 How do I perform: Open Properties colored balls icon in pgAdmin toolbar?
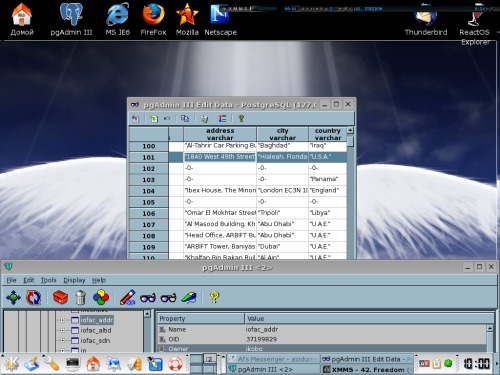pos(101,297)
